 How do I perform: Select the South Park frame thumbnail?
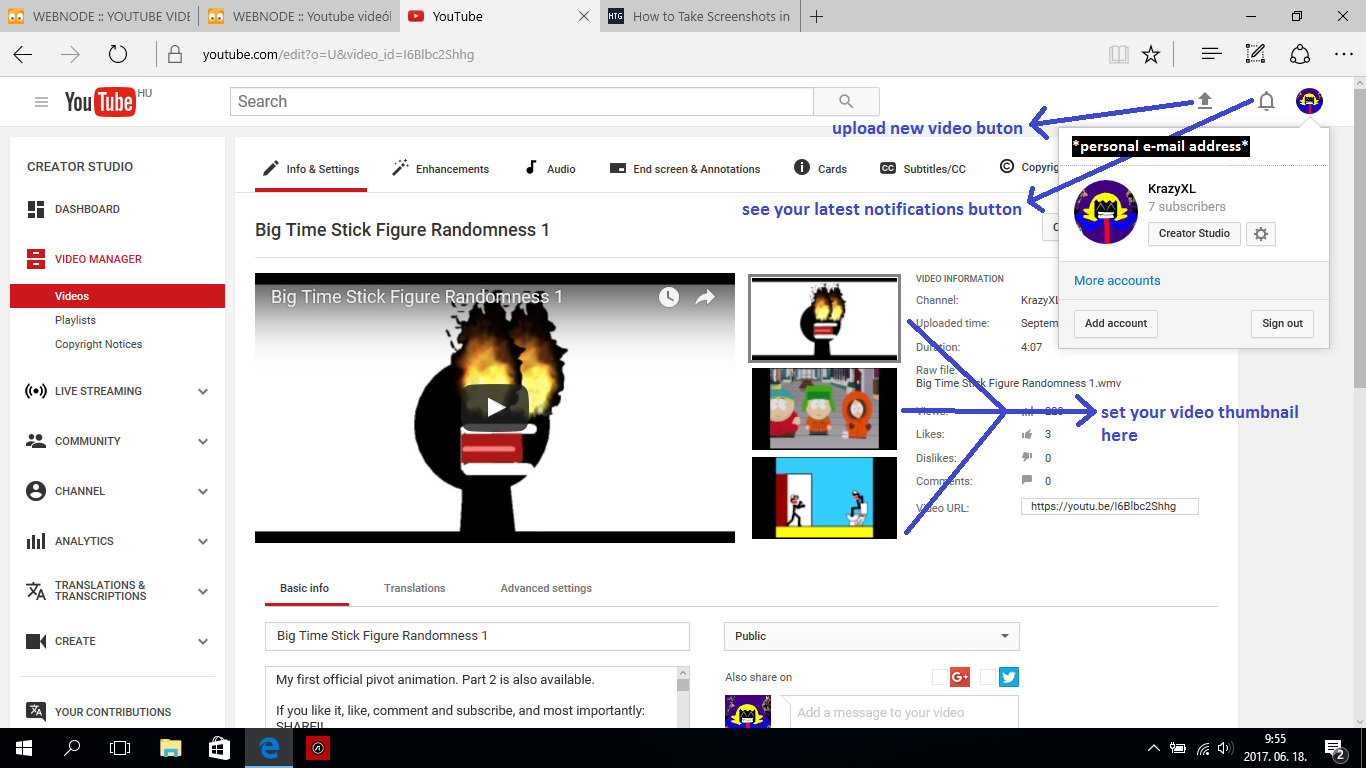pyautogui.click(x=824, y=409)
